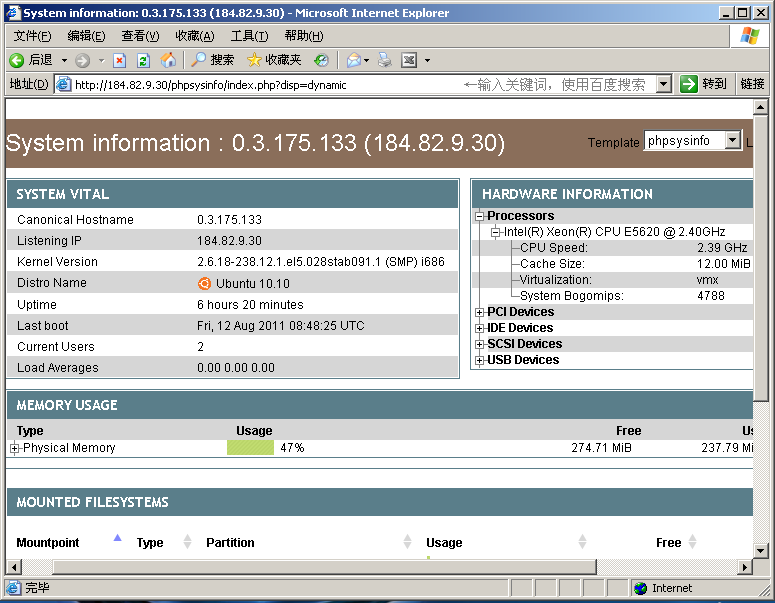The width and height of the screenshot is (775, 603).
Task: Expand the USB Devices node
Action: [479, 360]
